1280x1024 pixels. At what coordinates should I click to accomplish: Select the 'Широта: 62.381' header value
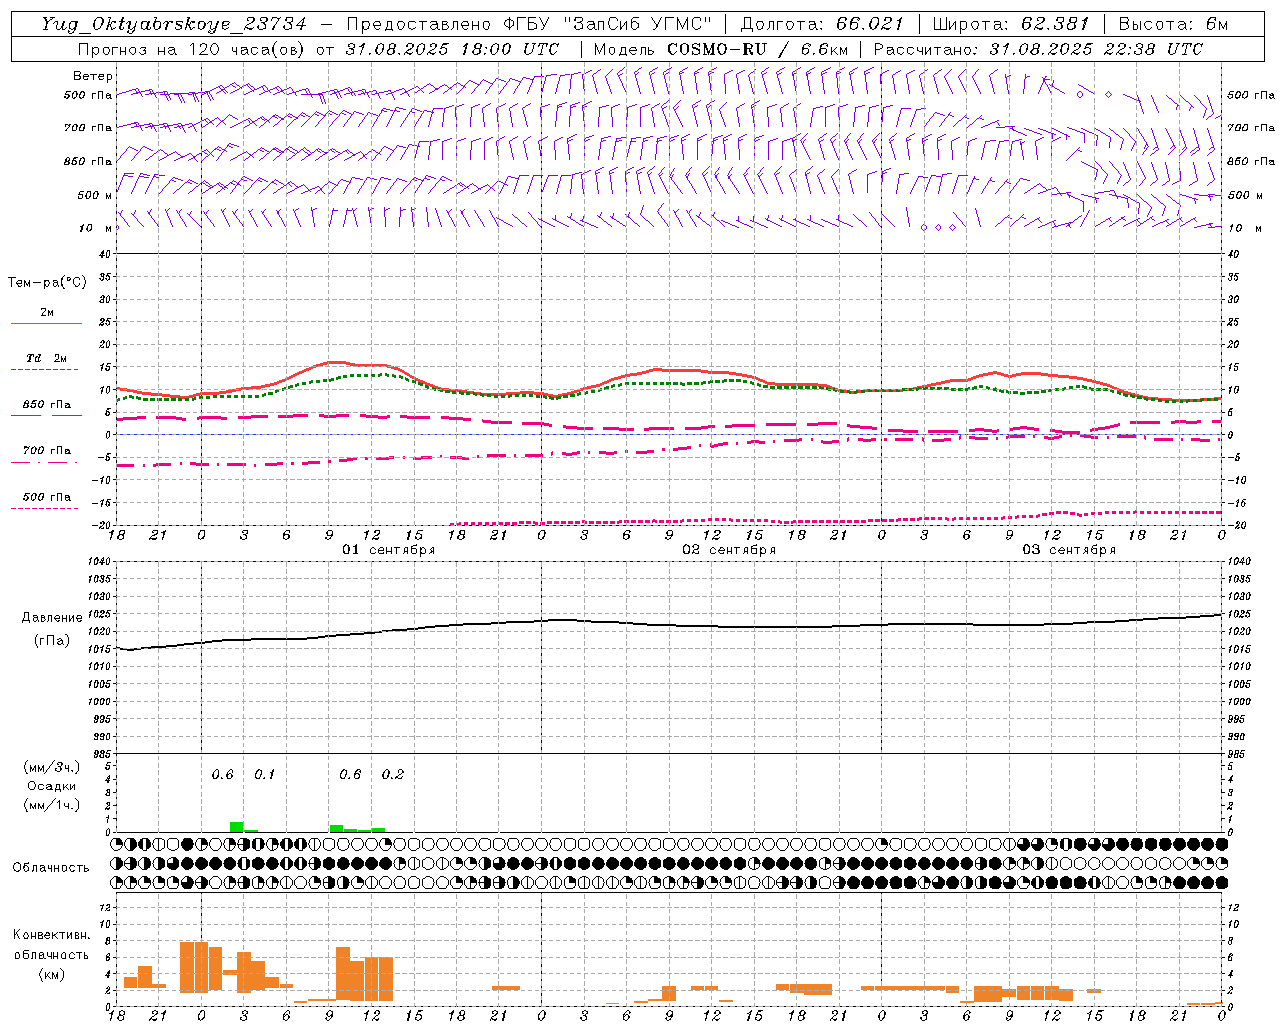tap(1011, 24)
